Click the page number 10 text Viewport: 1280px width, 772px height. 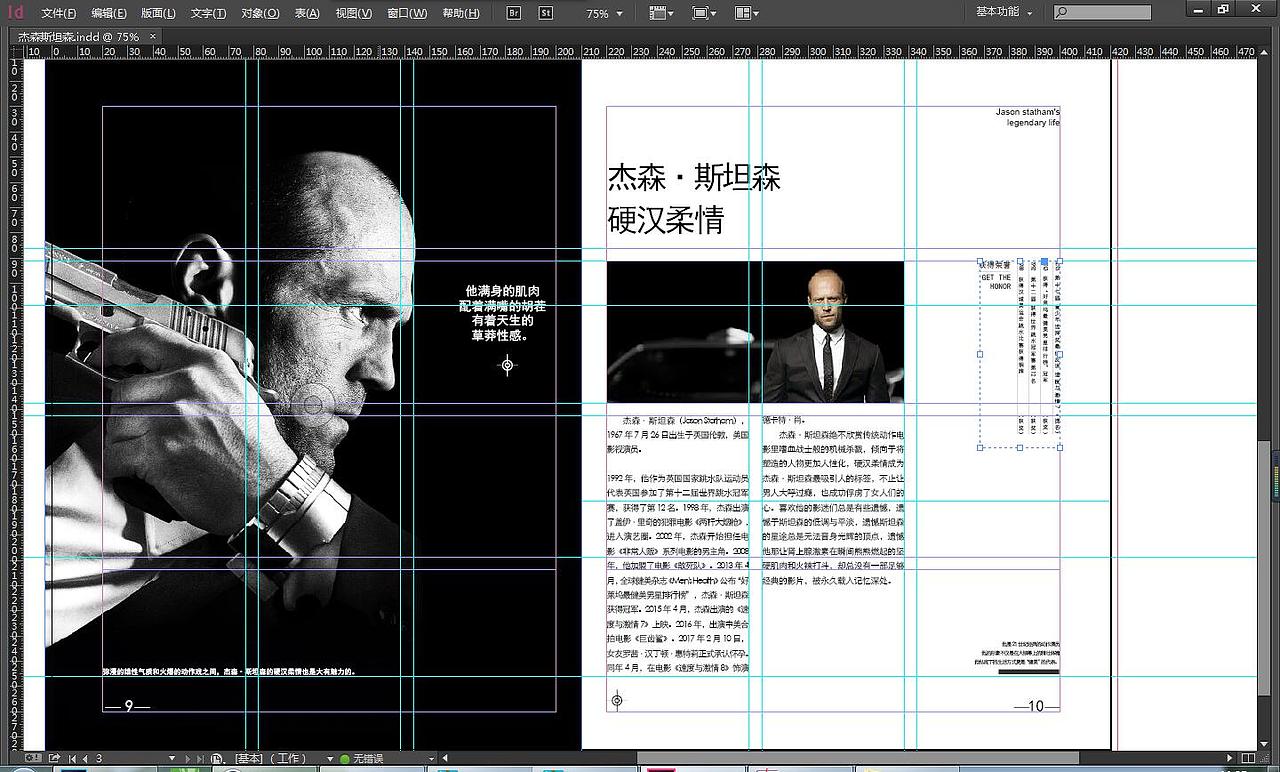[x=1036, y=706]
